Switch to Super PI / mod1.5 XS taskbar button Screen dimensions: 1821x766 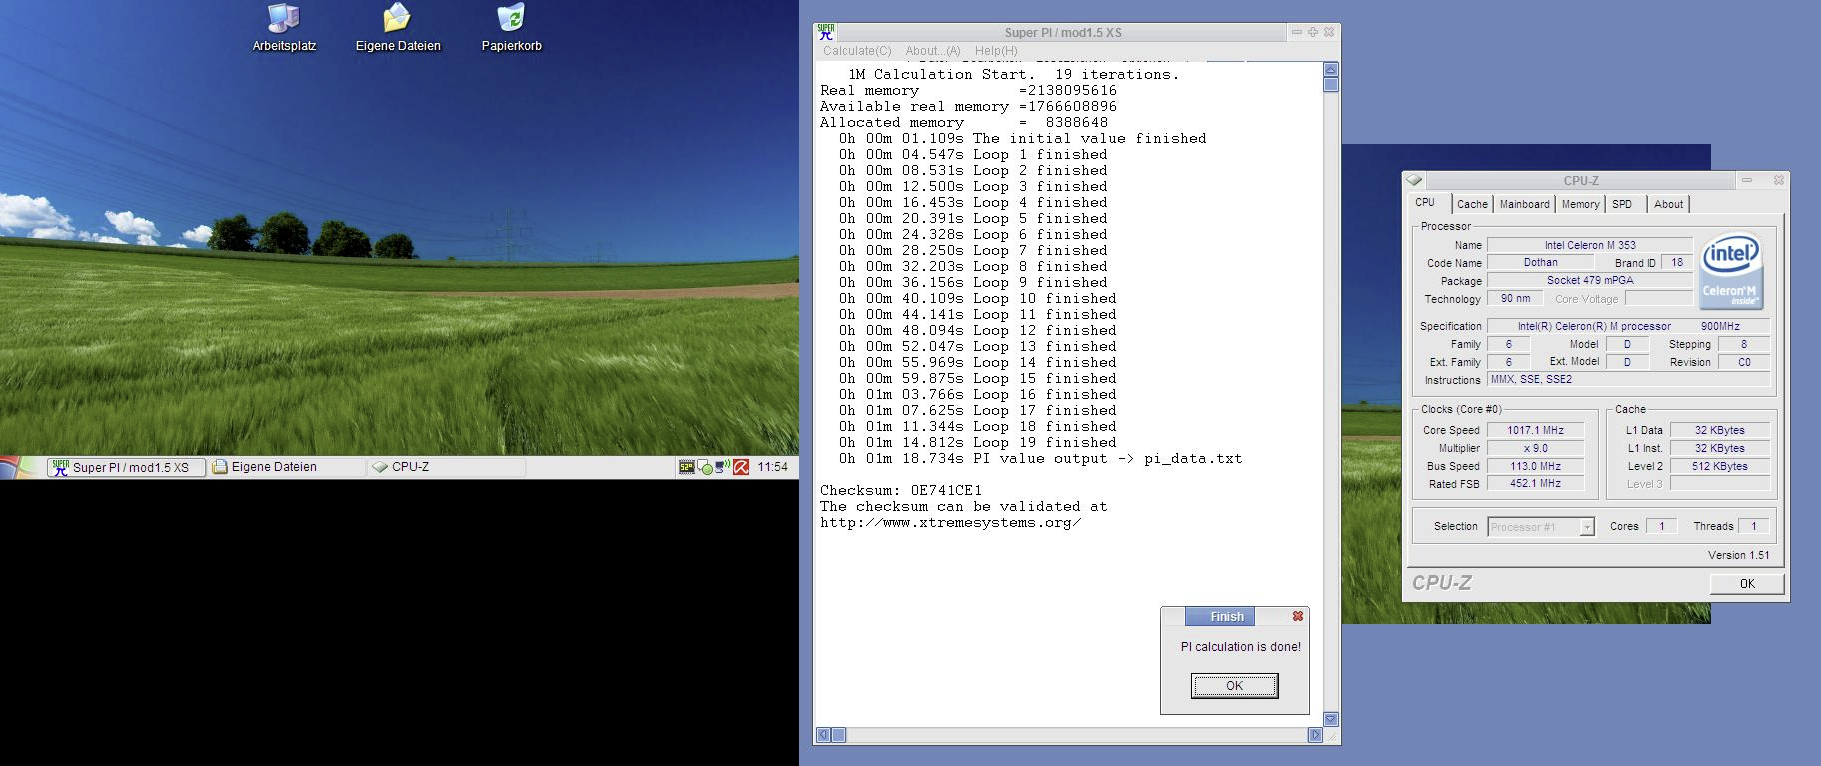pyautogui.click(x=127, y=467)
